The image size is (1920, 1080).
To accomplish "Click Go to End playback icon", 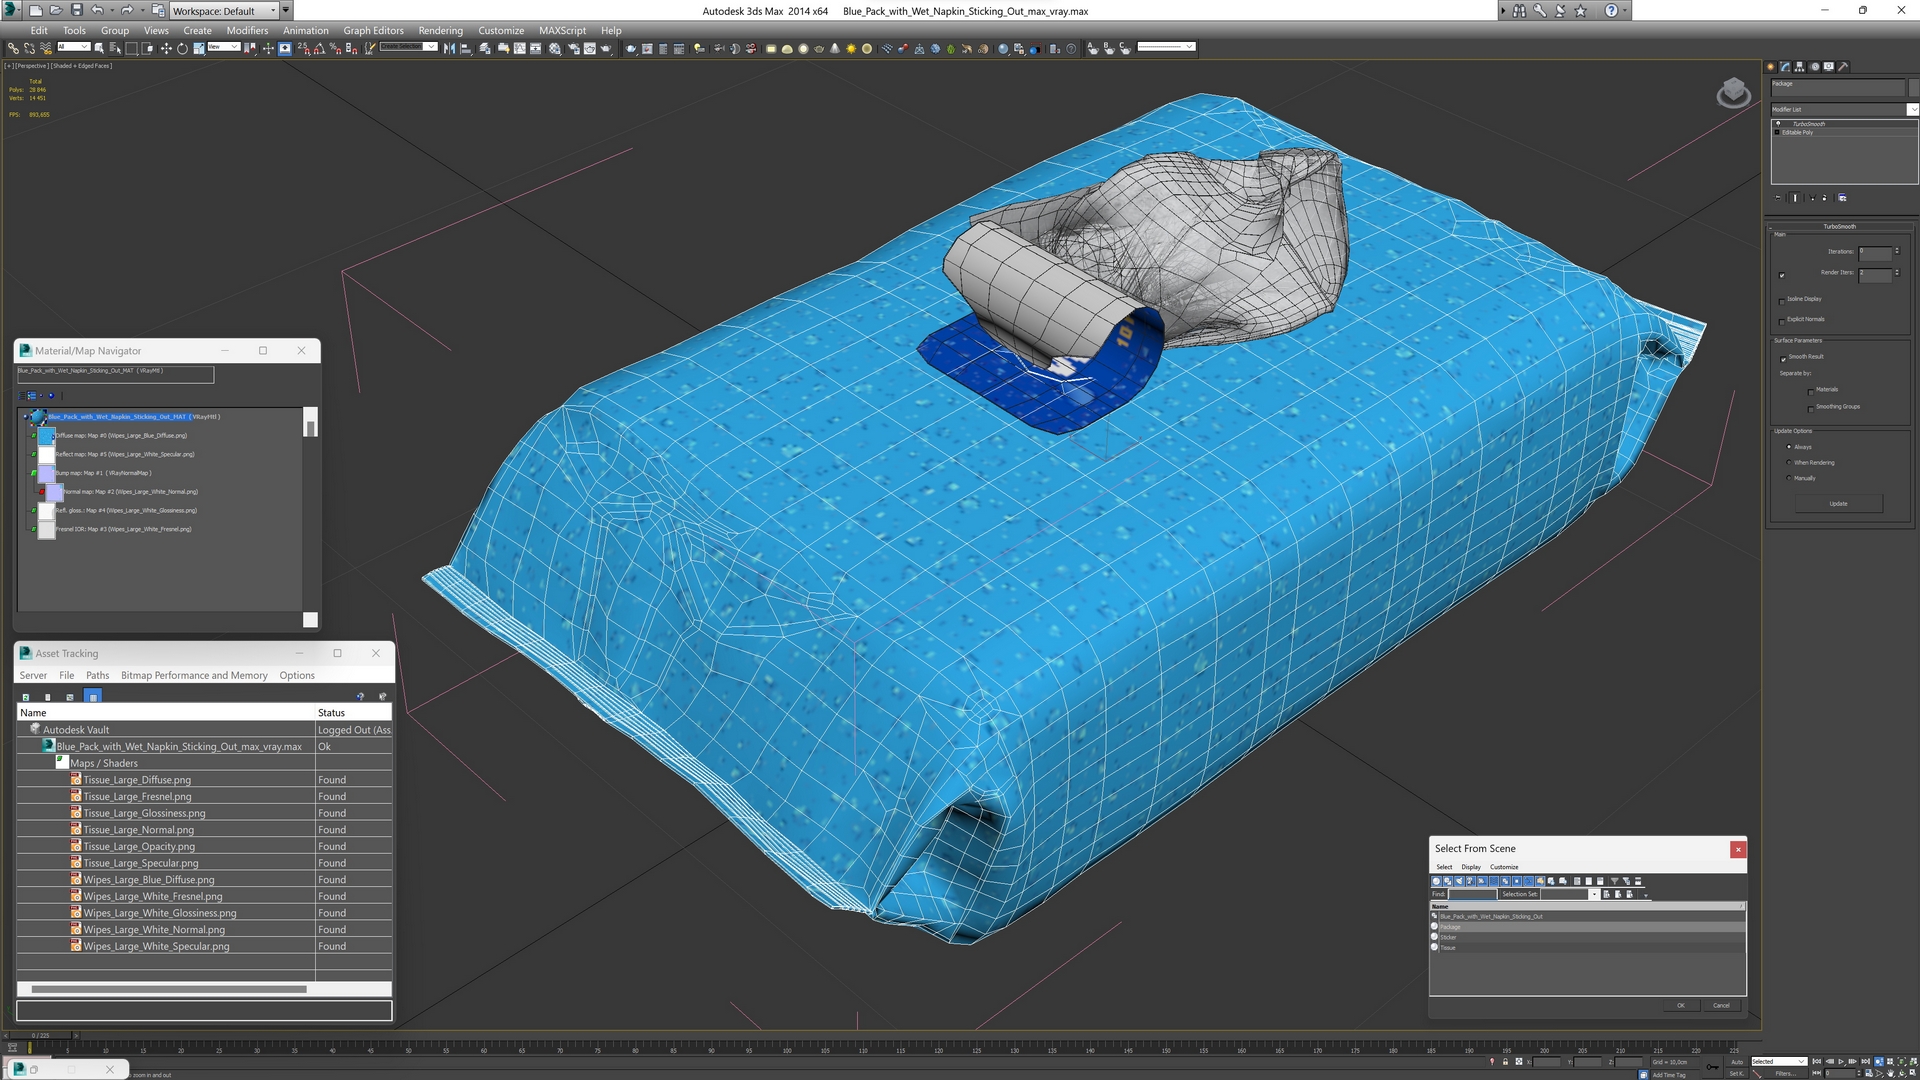I will (x=1865, y=1061).
